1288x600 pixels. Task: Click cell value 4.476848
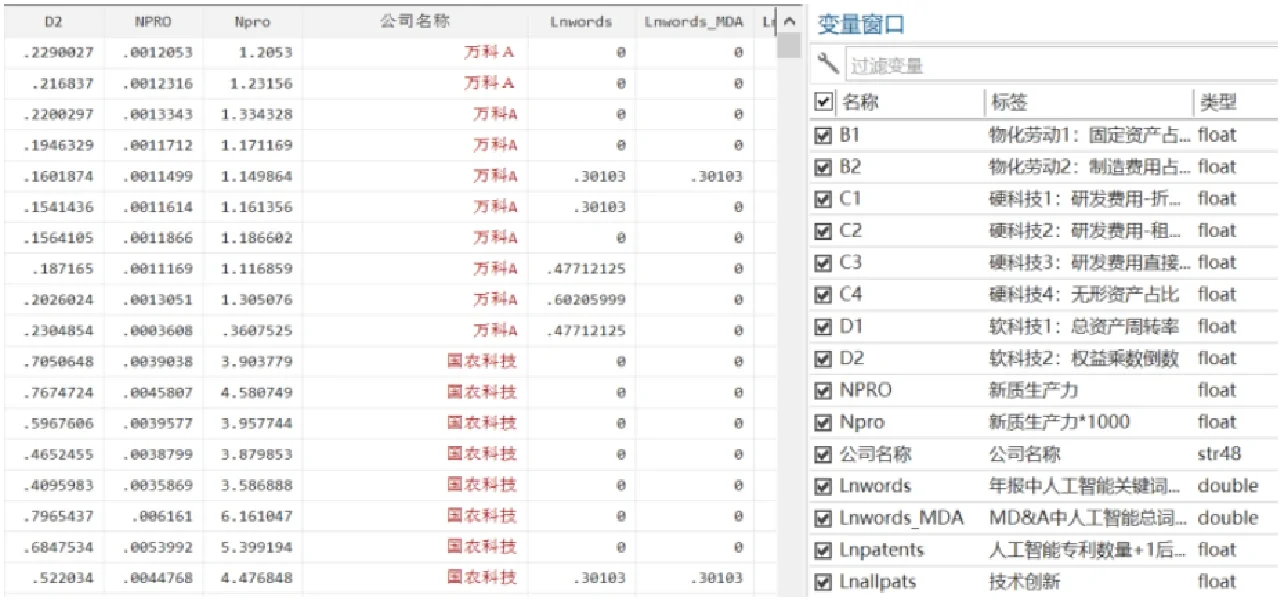tap(257, 578)
